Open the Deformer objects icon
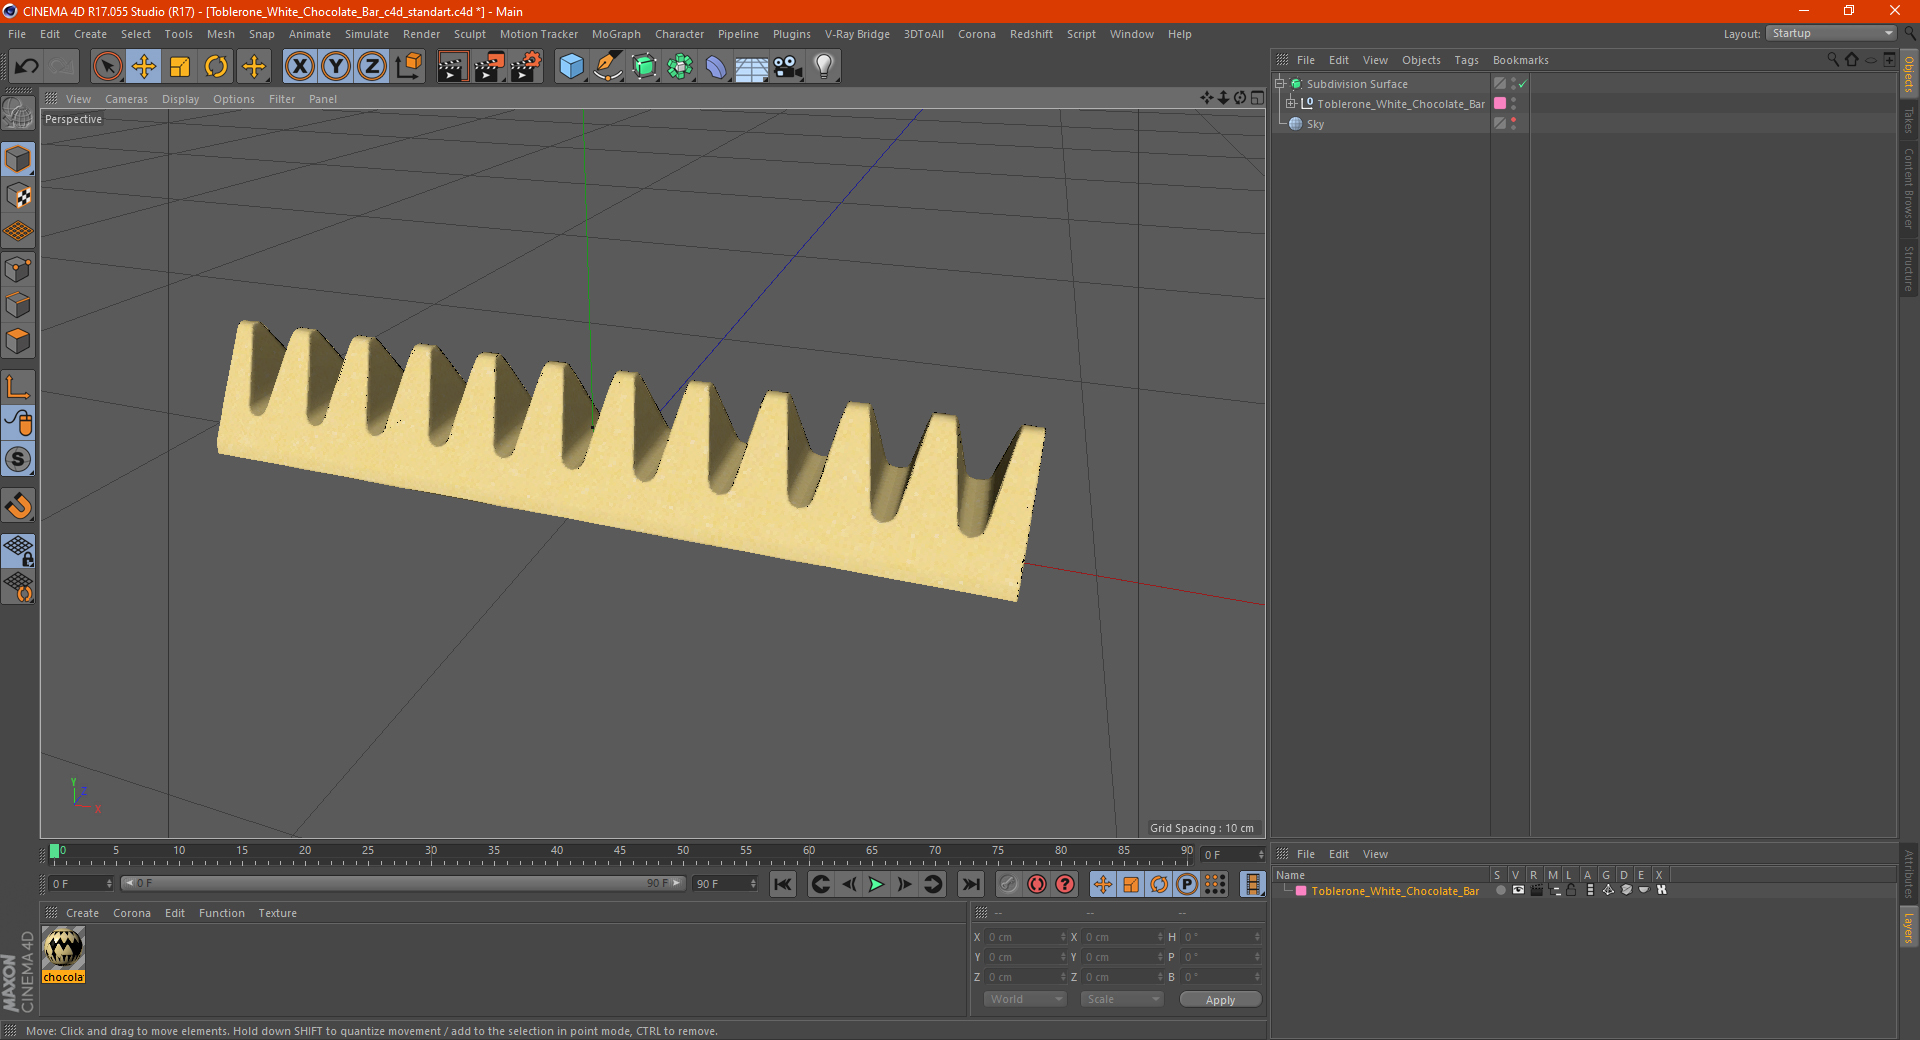This screenshot has height=1040, width=1920. click(716, 67)
